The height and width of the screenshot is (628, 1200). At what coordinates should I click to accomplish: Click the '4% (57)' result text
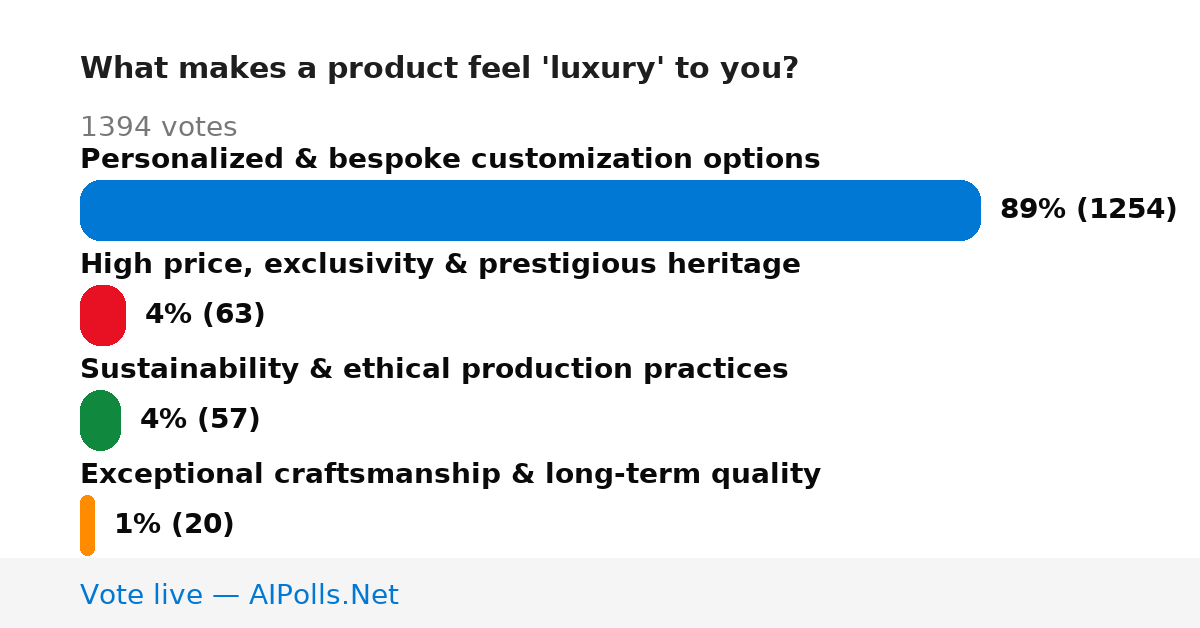200,420
